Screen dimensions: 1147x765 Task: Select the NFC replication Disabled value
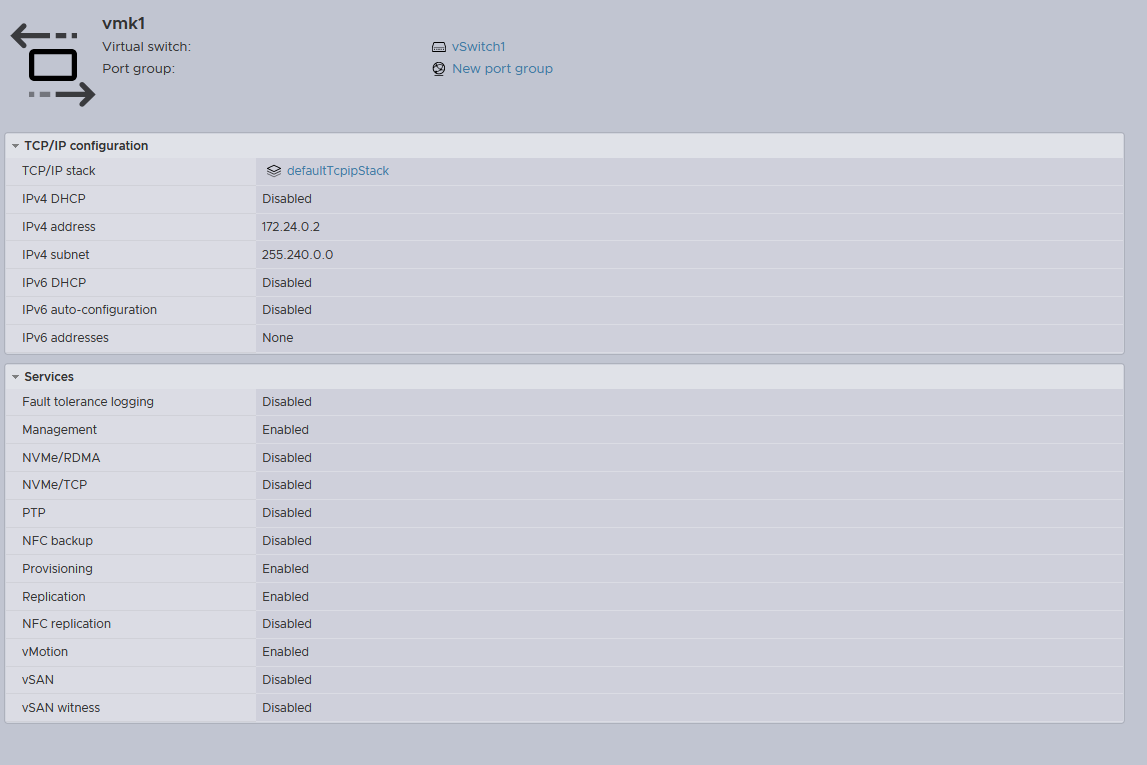pos(287,624)
